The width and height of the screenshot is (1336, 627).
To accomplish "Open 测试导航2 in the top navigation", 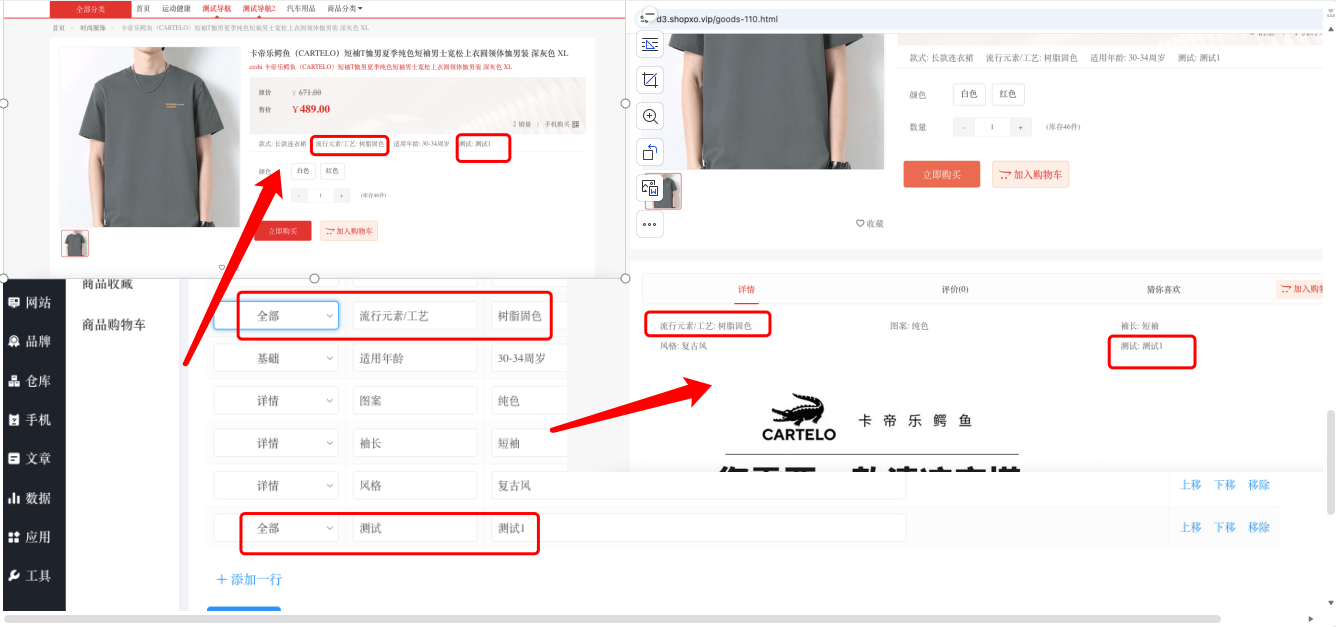I will (x=259, y=9).
